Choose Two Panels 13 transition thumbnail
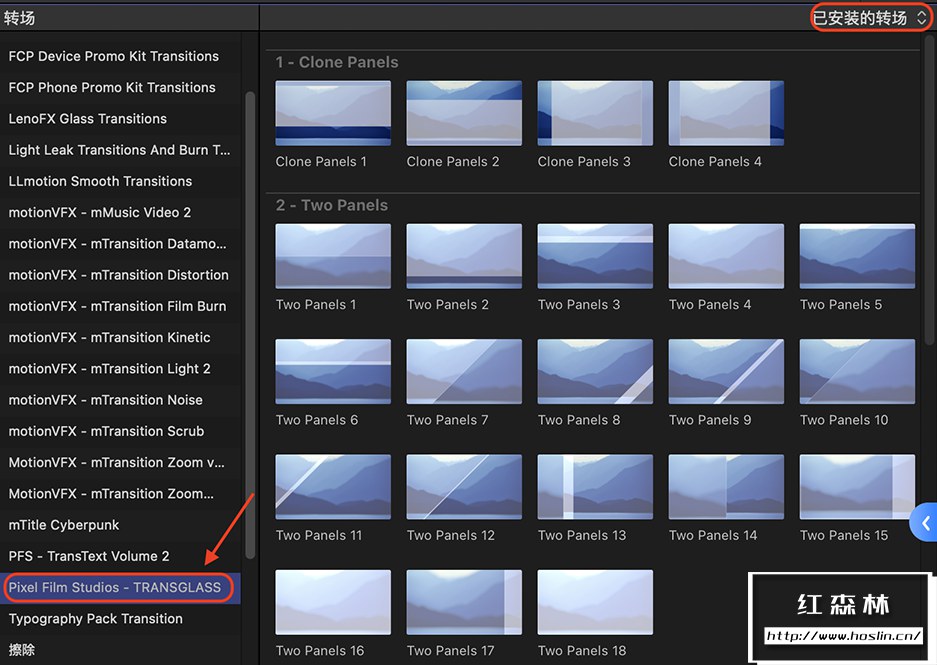 coord(595,487)
